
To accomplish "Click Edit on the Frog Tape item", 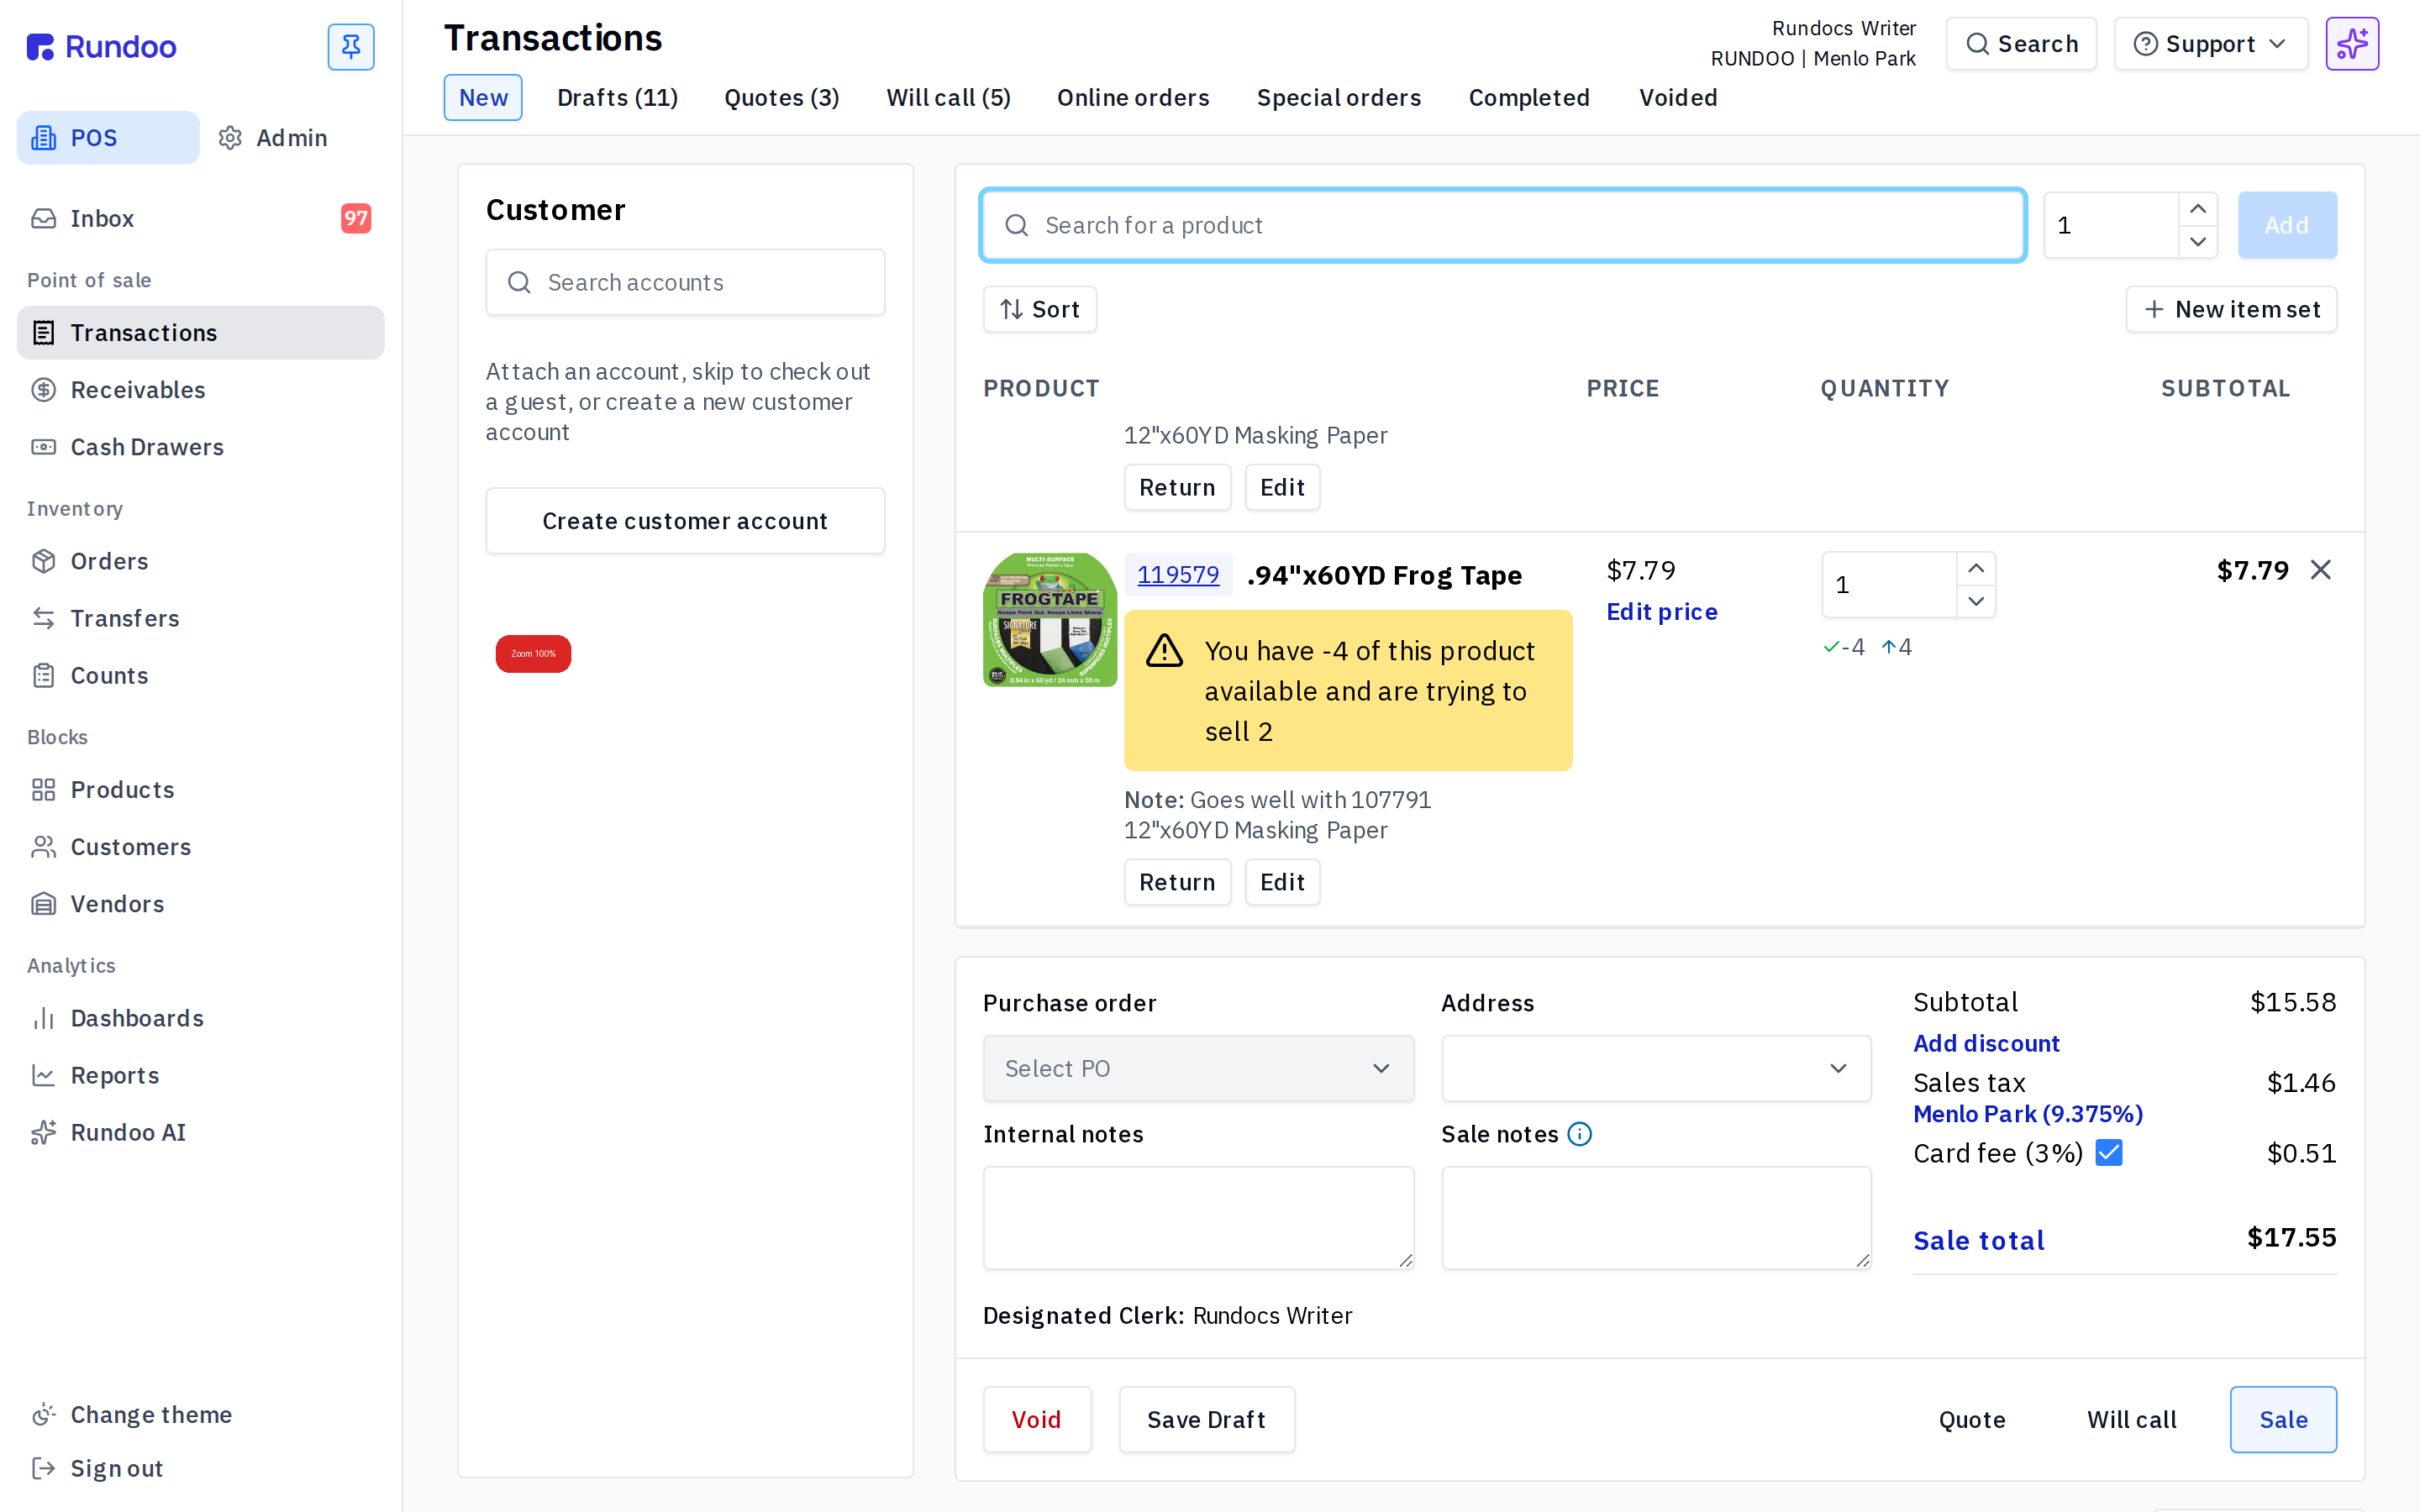I will coord(1282,882).
